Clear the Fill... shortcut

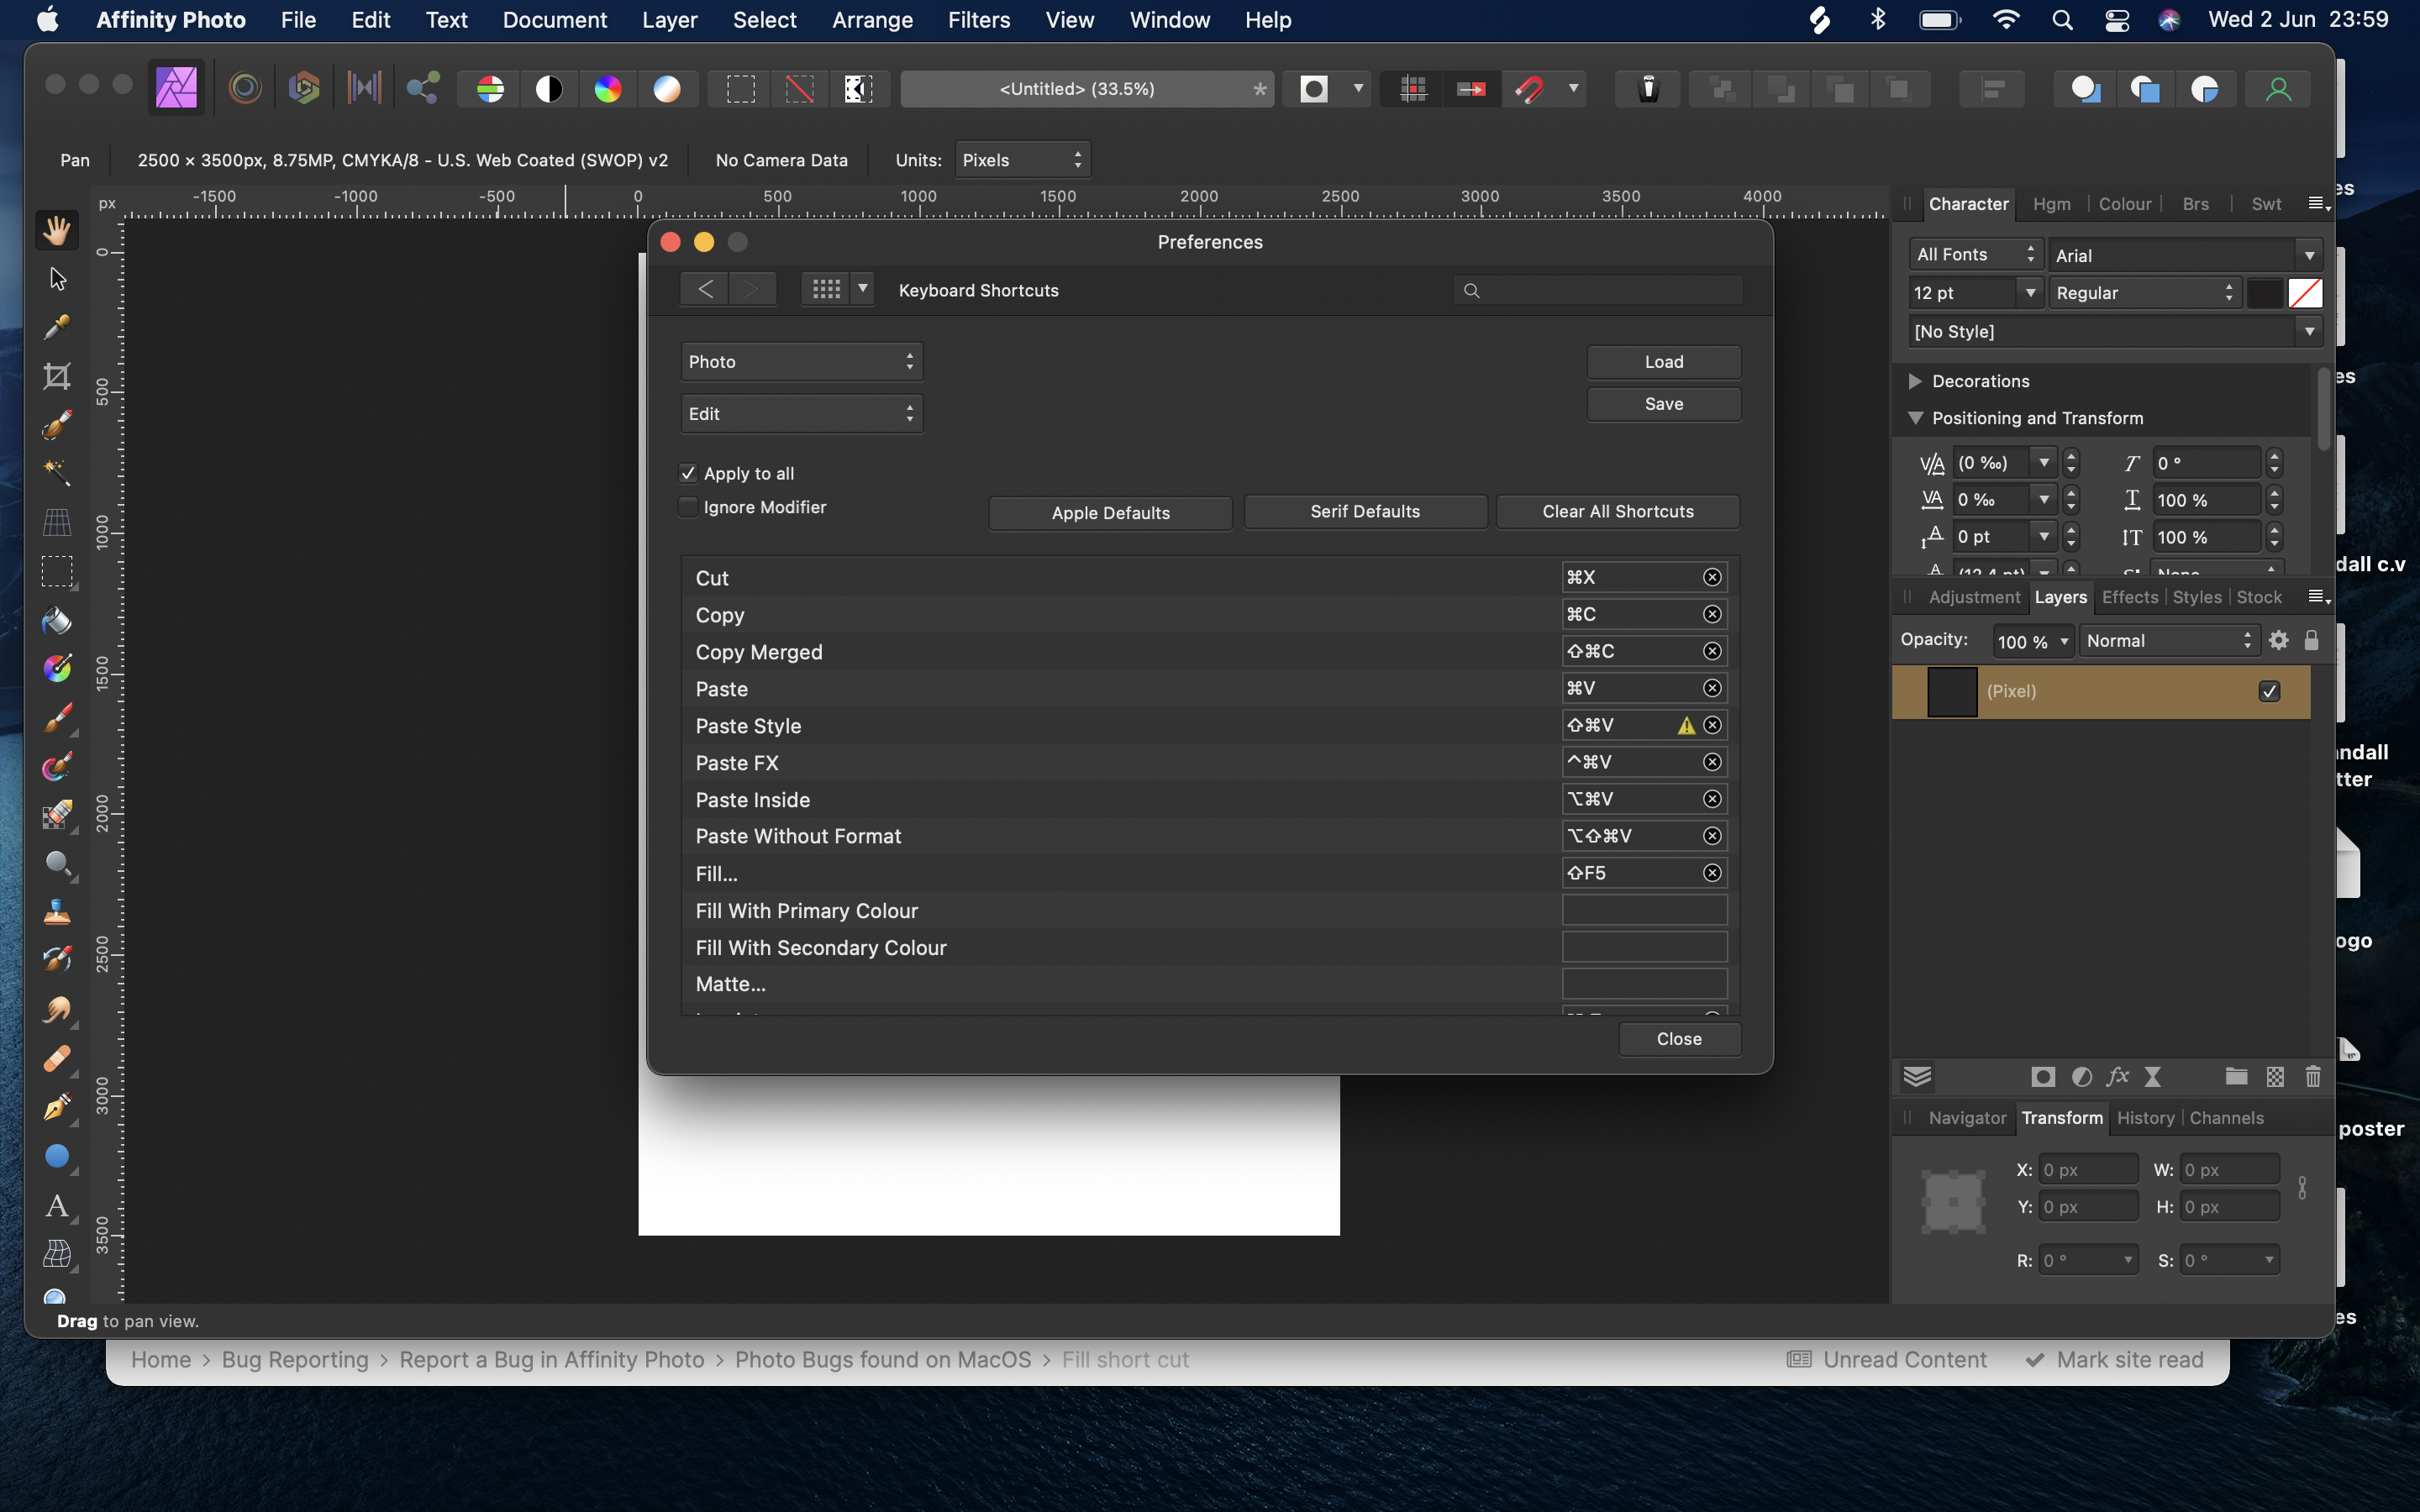1712,873
